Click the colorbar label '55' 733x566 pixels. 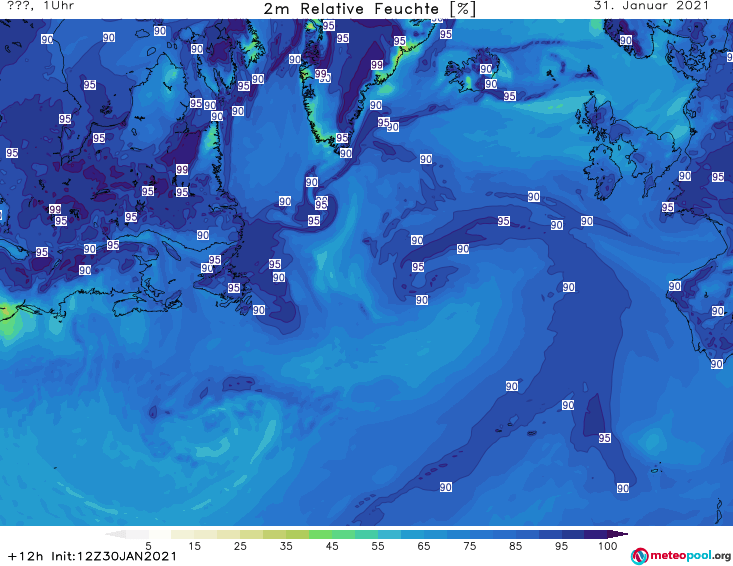(x=378, y=546)
